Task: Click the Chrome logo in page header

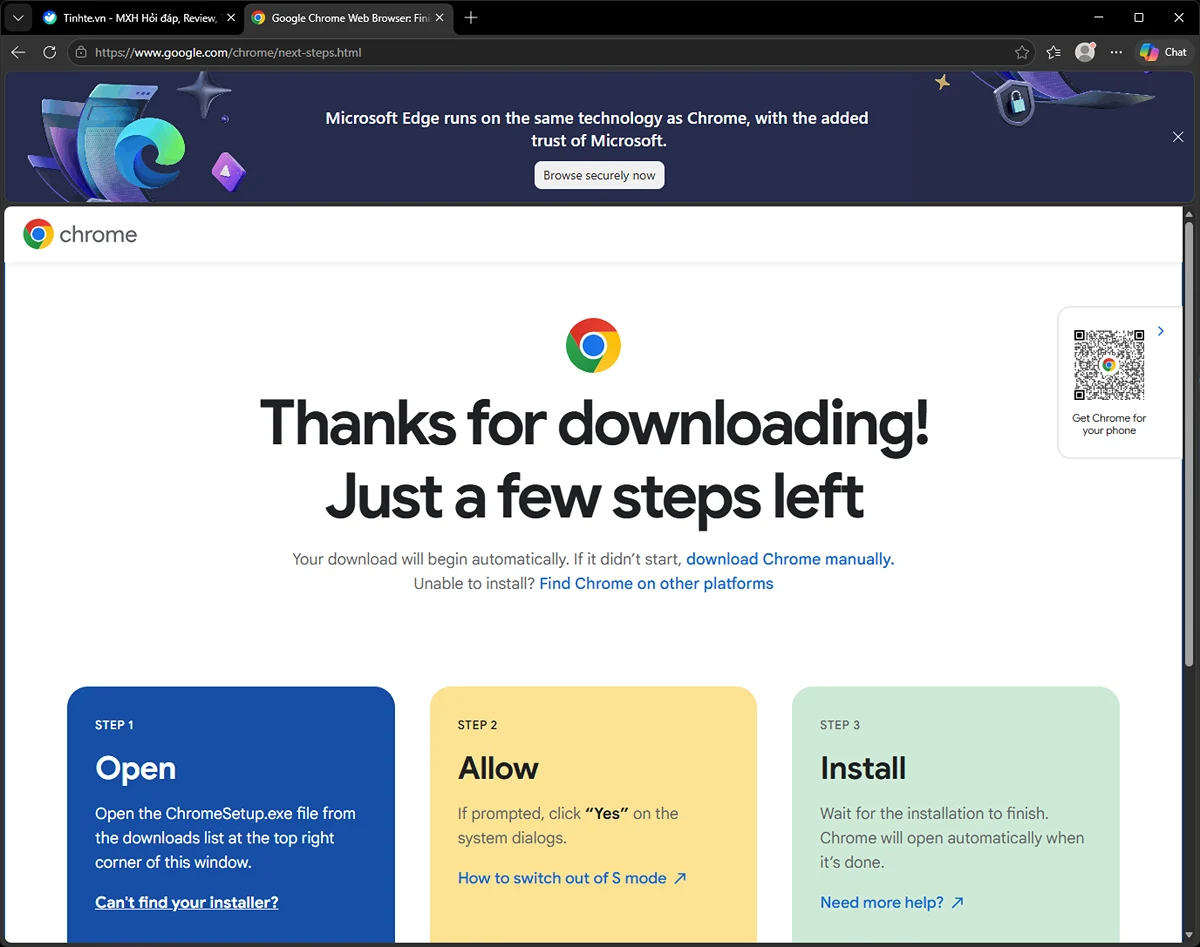Action: click(x=80, y=234)
